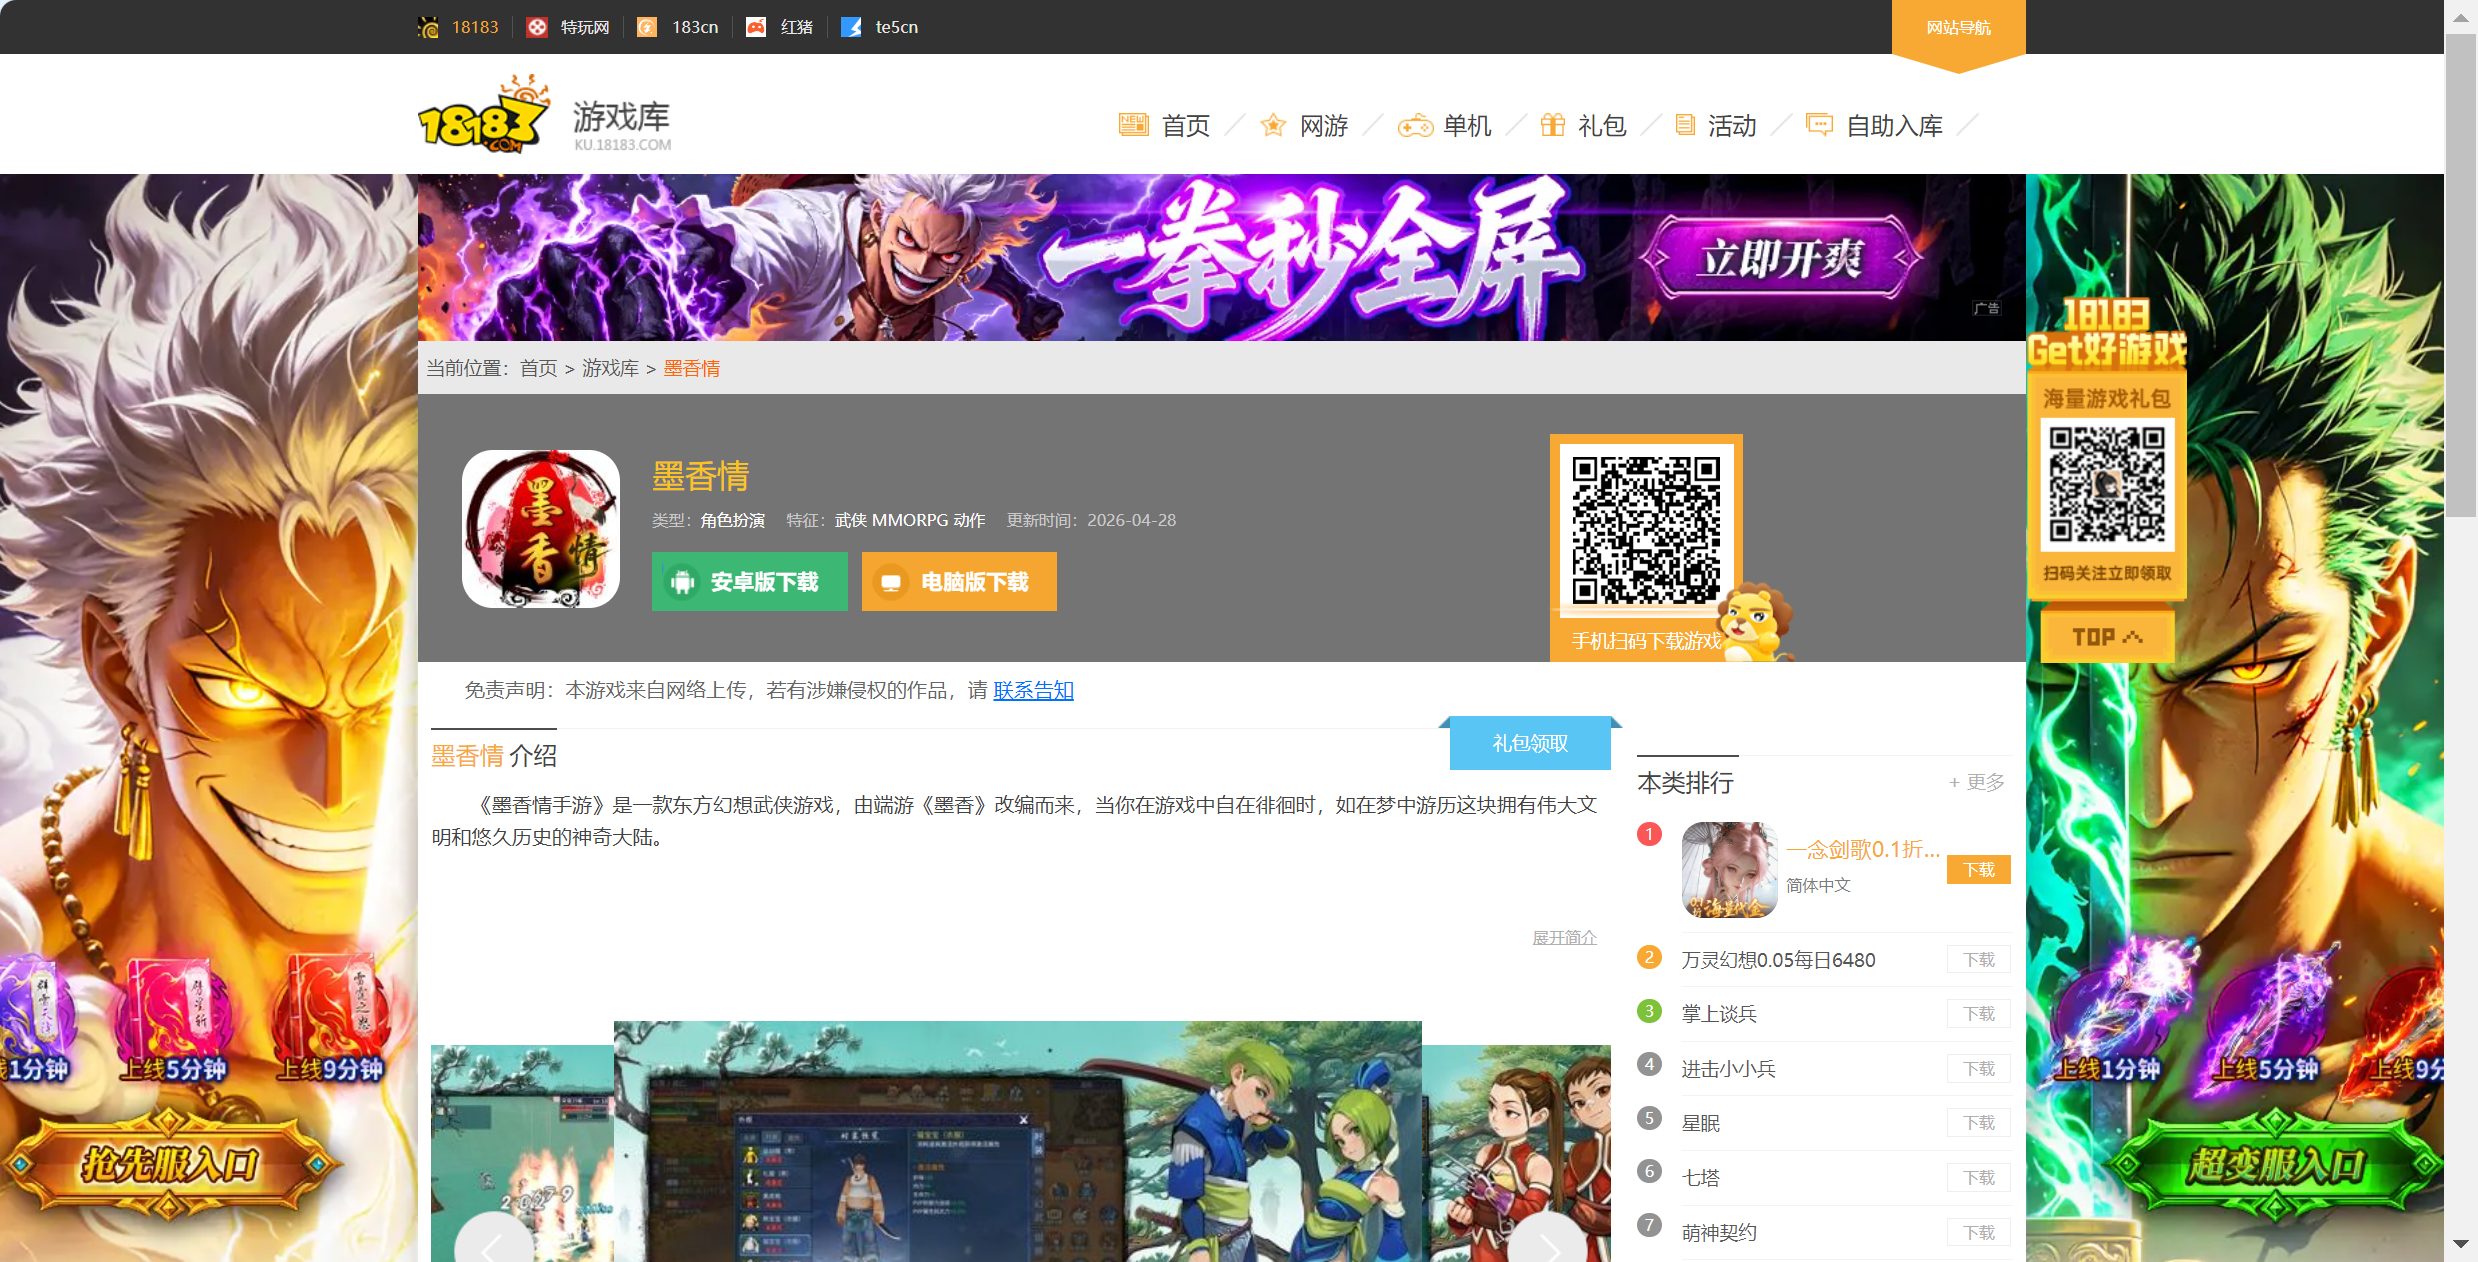The height and width of the screenshot is (1262, 2478).
Task: Click the 抢先服入口 ad button
Action: 170,1164
